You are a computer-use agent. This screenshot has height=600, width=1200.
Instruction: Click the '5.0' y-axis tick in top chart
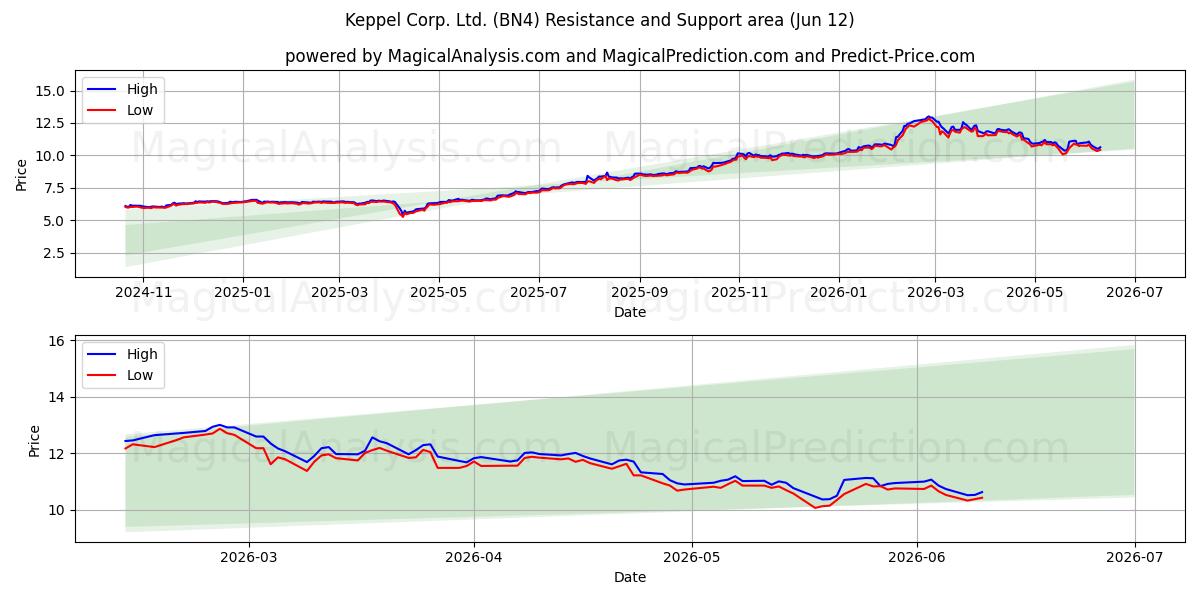pos(56,221)
